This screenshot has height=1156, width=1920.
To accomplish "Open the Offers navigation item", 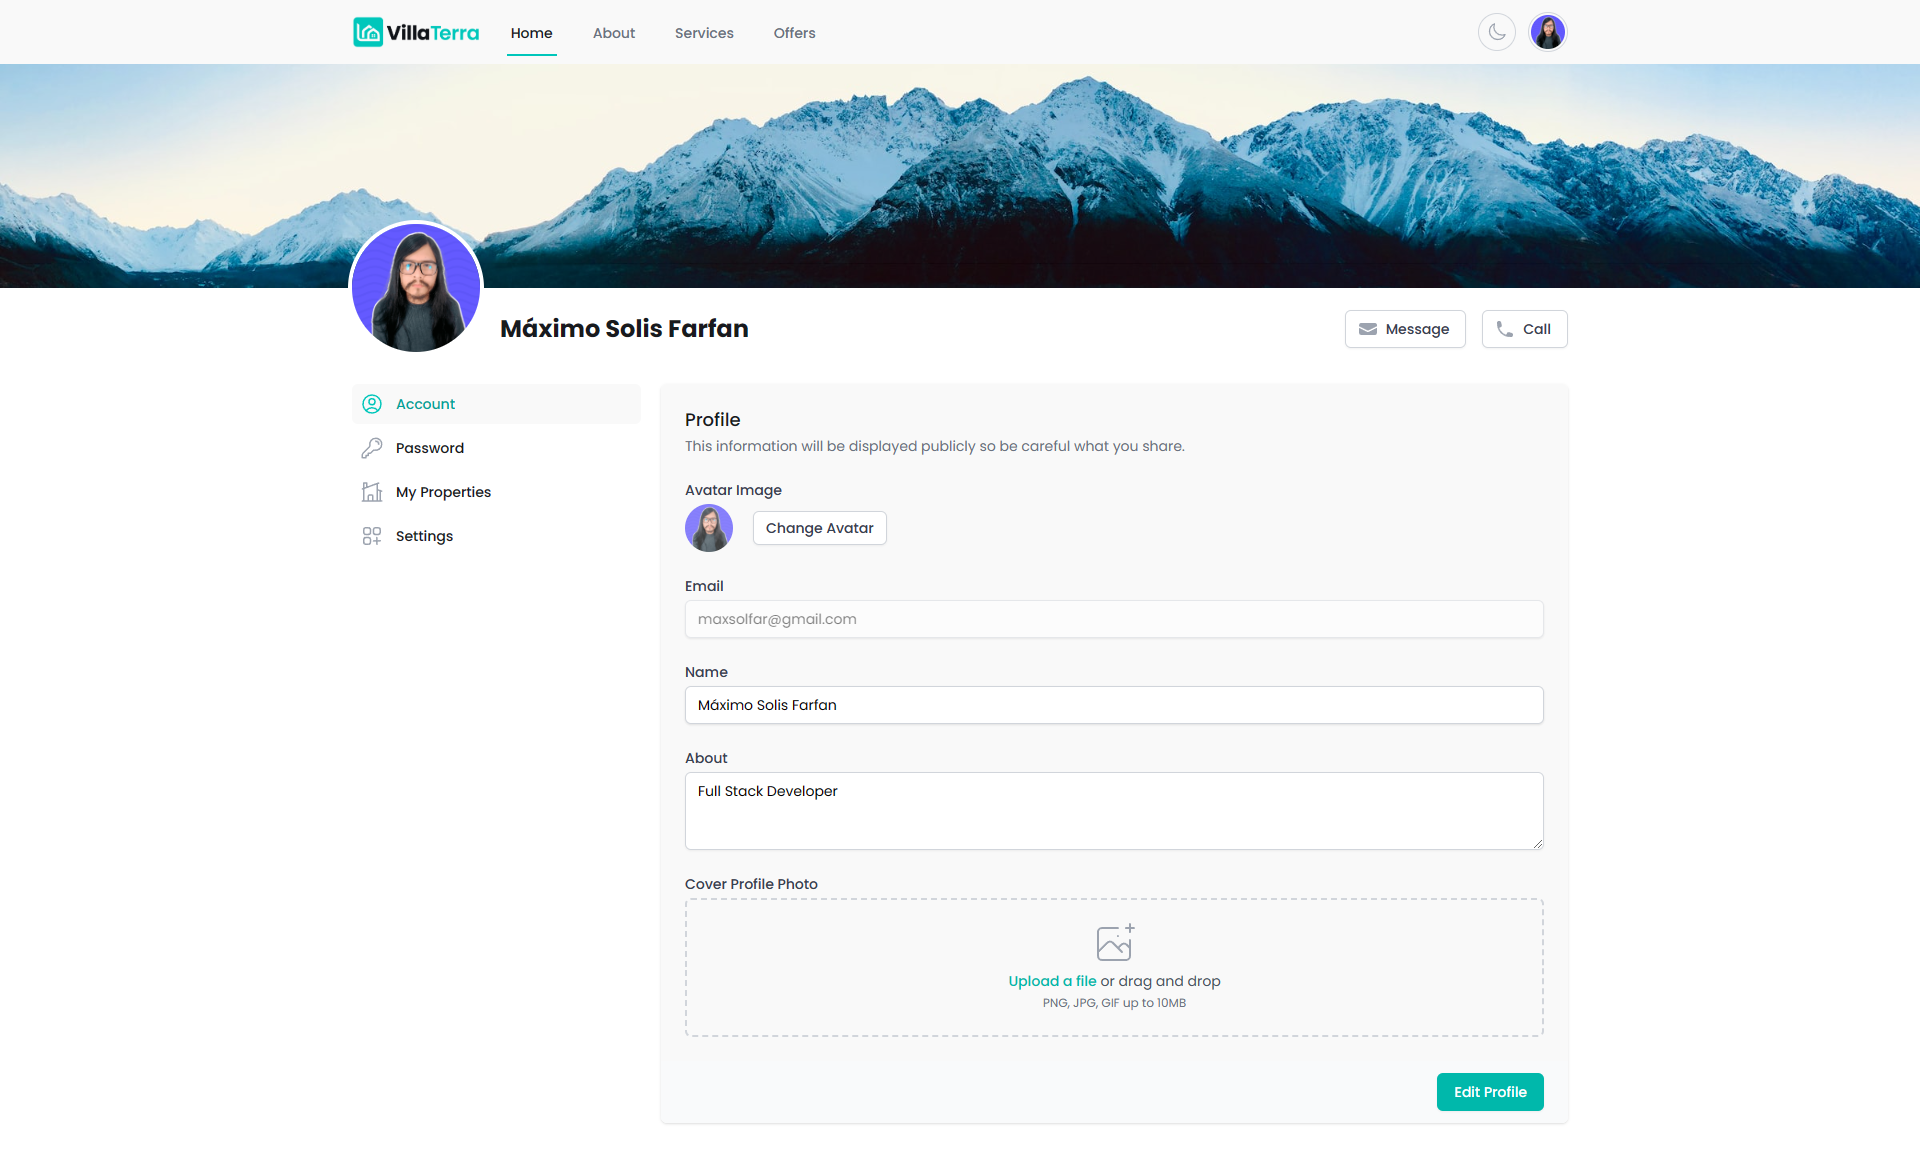I will click(x=794, y=32).
